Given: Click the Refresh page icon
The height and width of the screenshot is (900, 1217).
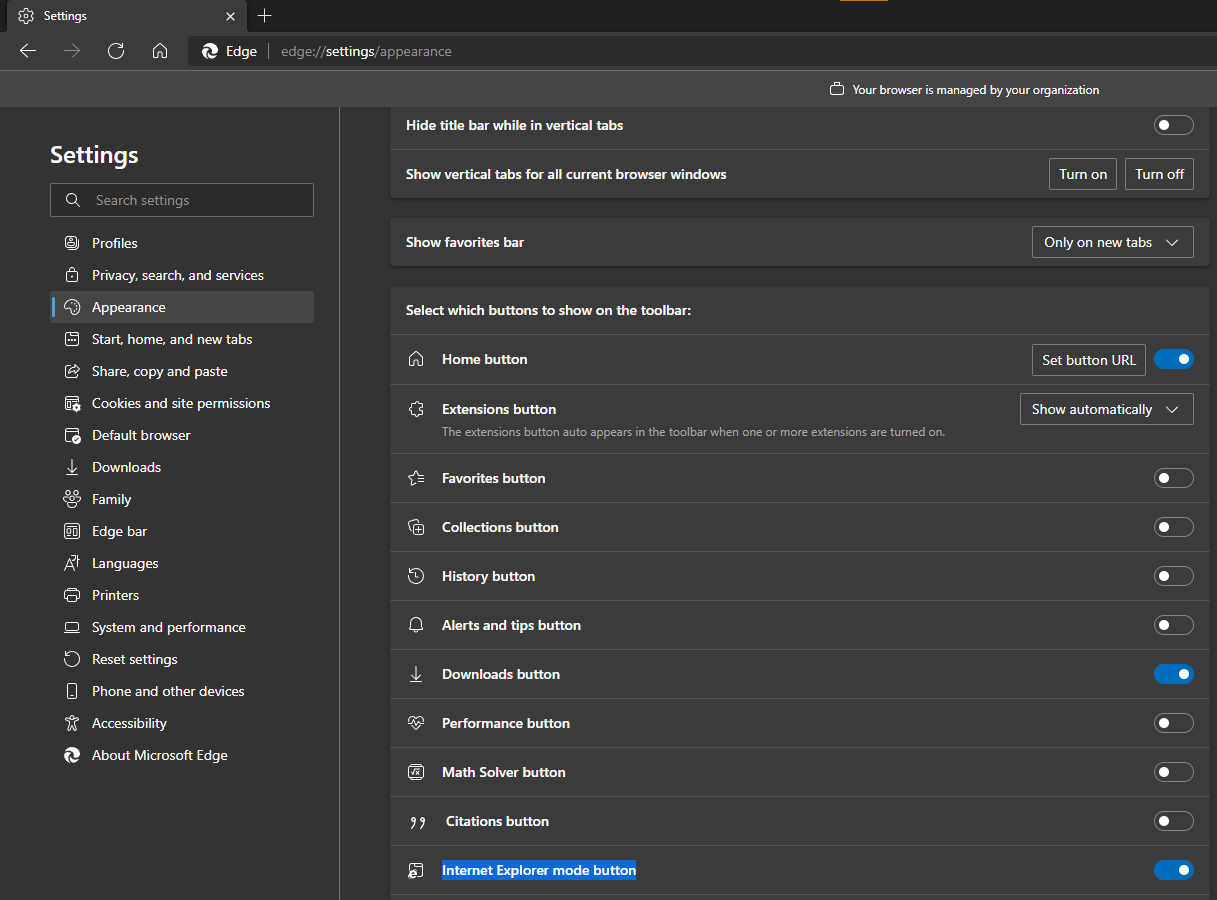Looking at the screenshot, I should click(116, 51).
